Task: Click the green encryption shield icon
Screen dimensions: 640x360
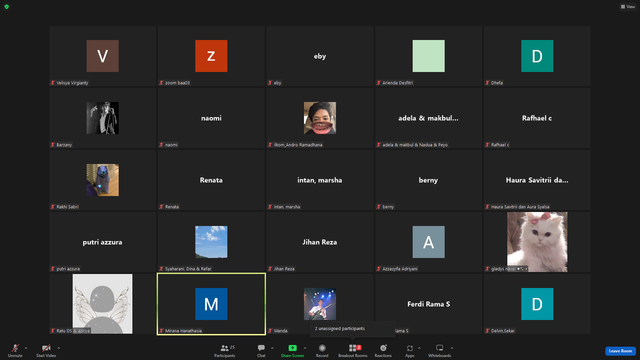Action: [x=7, y=7]
